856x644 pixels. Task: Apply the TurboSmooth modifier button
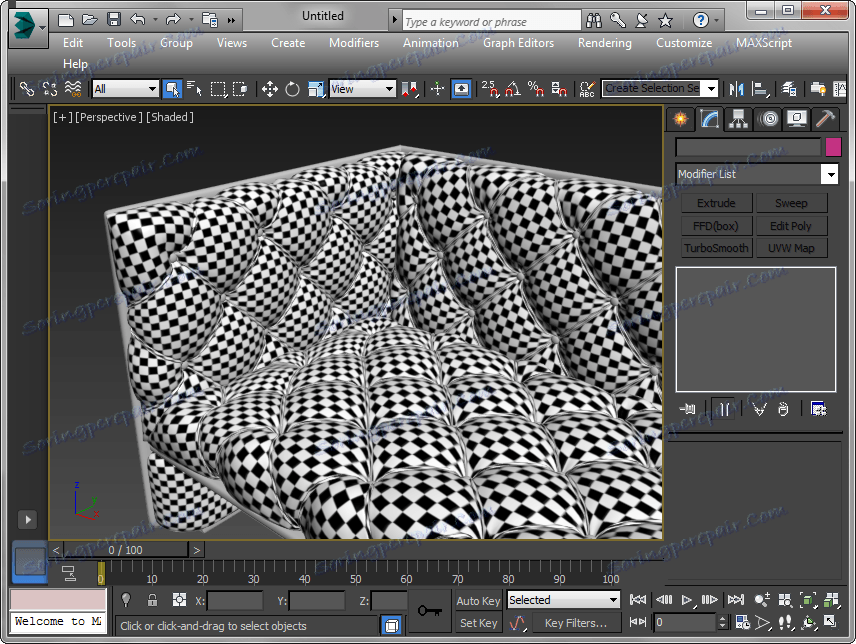pyautogui.click(x=716, y=248)
